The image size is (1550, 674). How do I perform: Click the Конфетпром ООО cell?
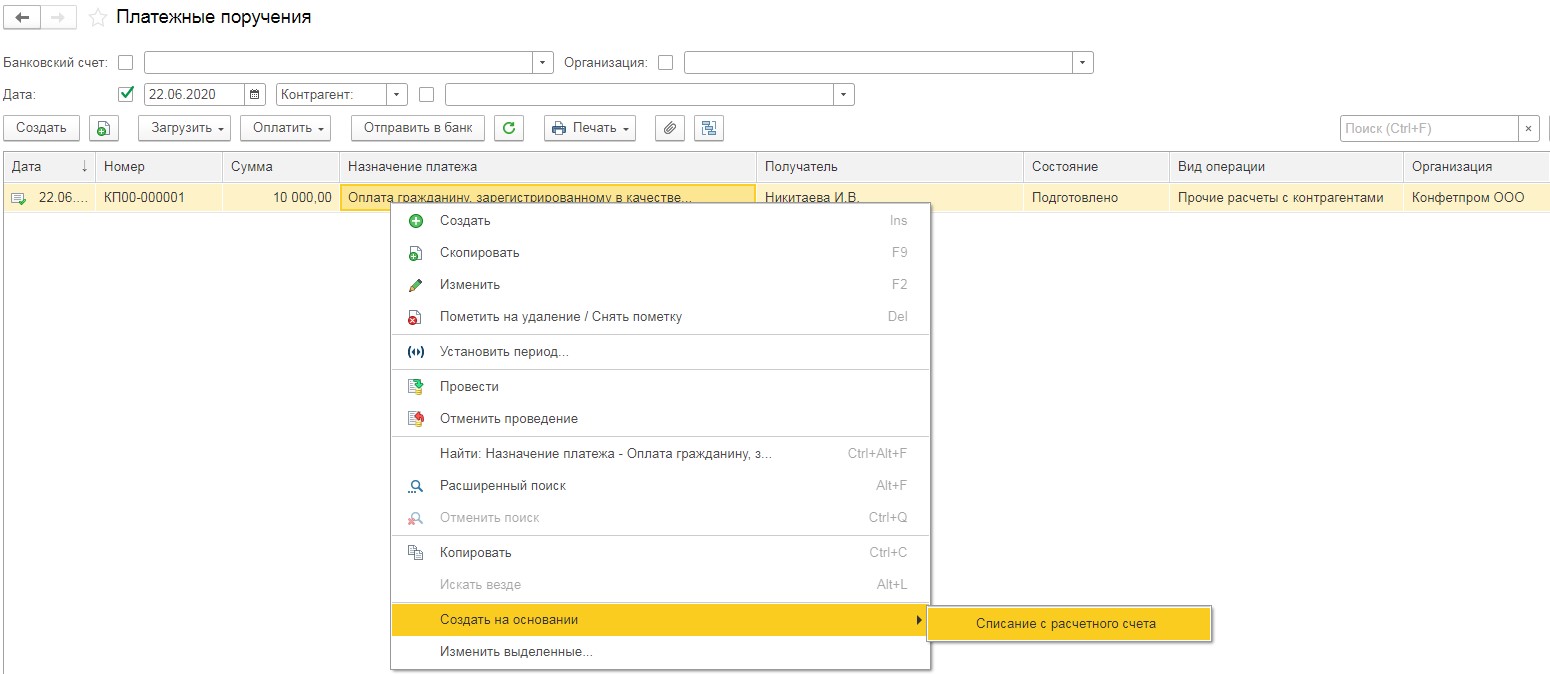(1476, 198)
